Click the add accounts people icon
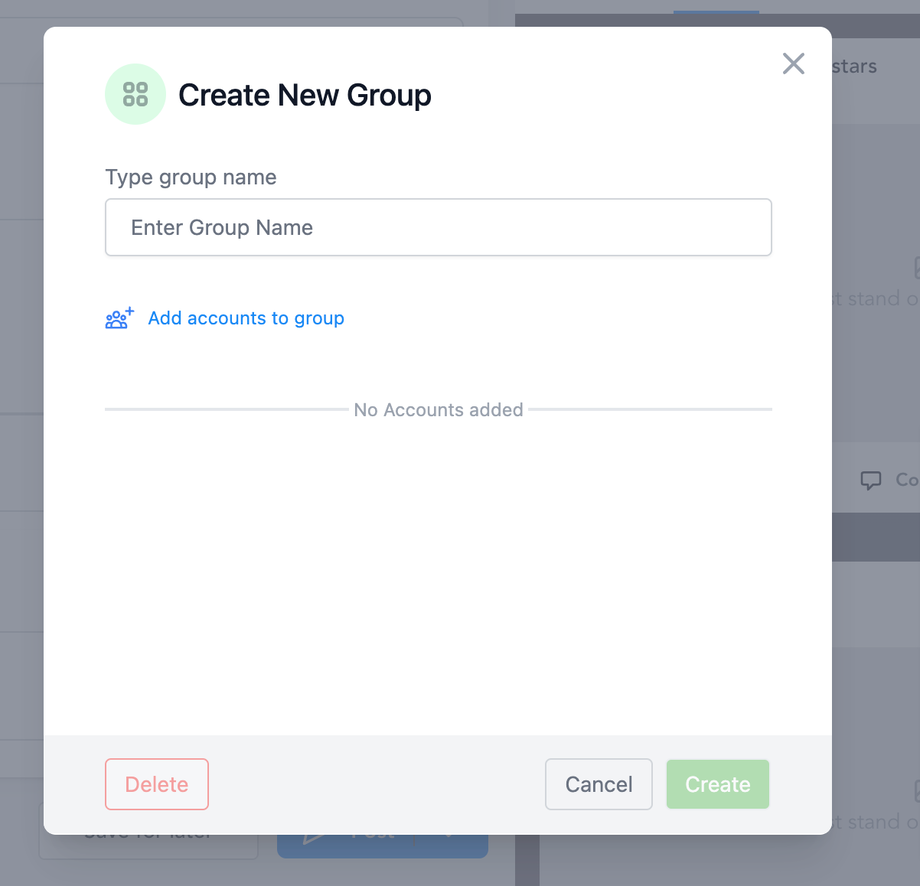 tap(119, 319)
